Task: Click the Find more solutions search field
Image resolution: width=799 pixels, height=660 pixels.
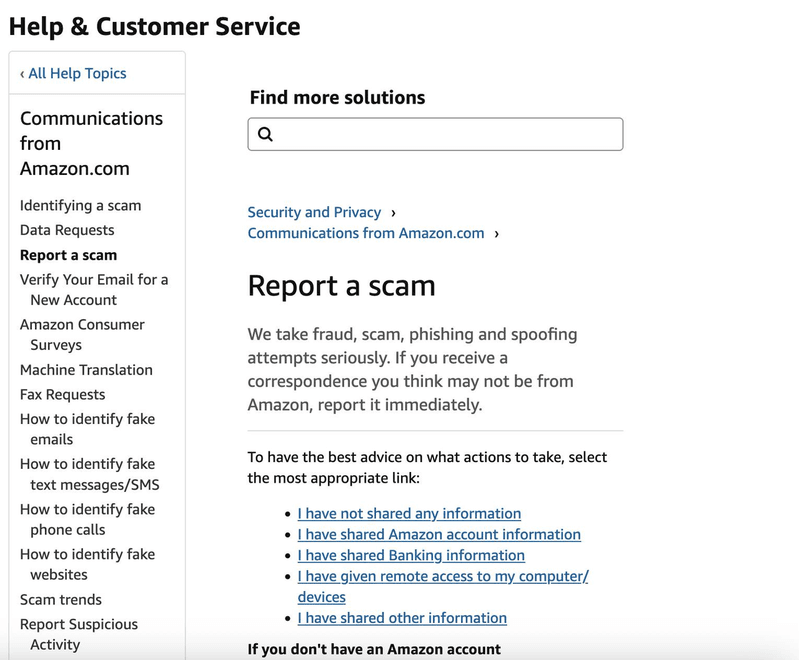Action: point(445,134)
